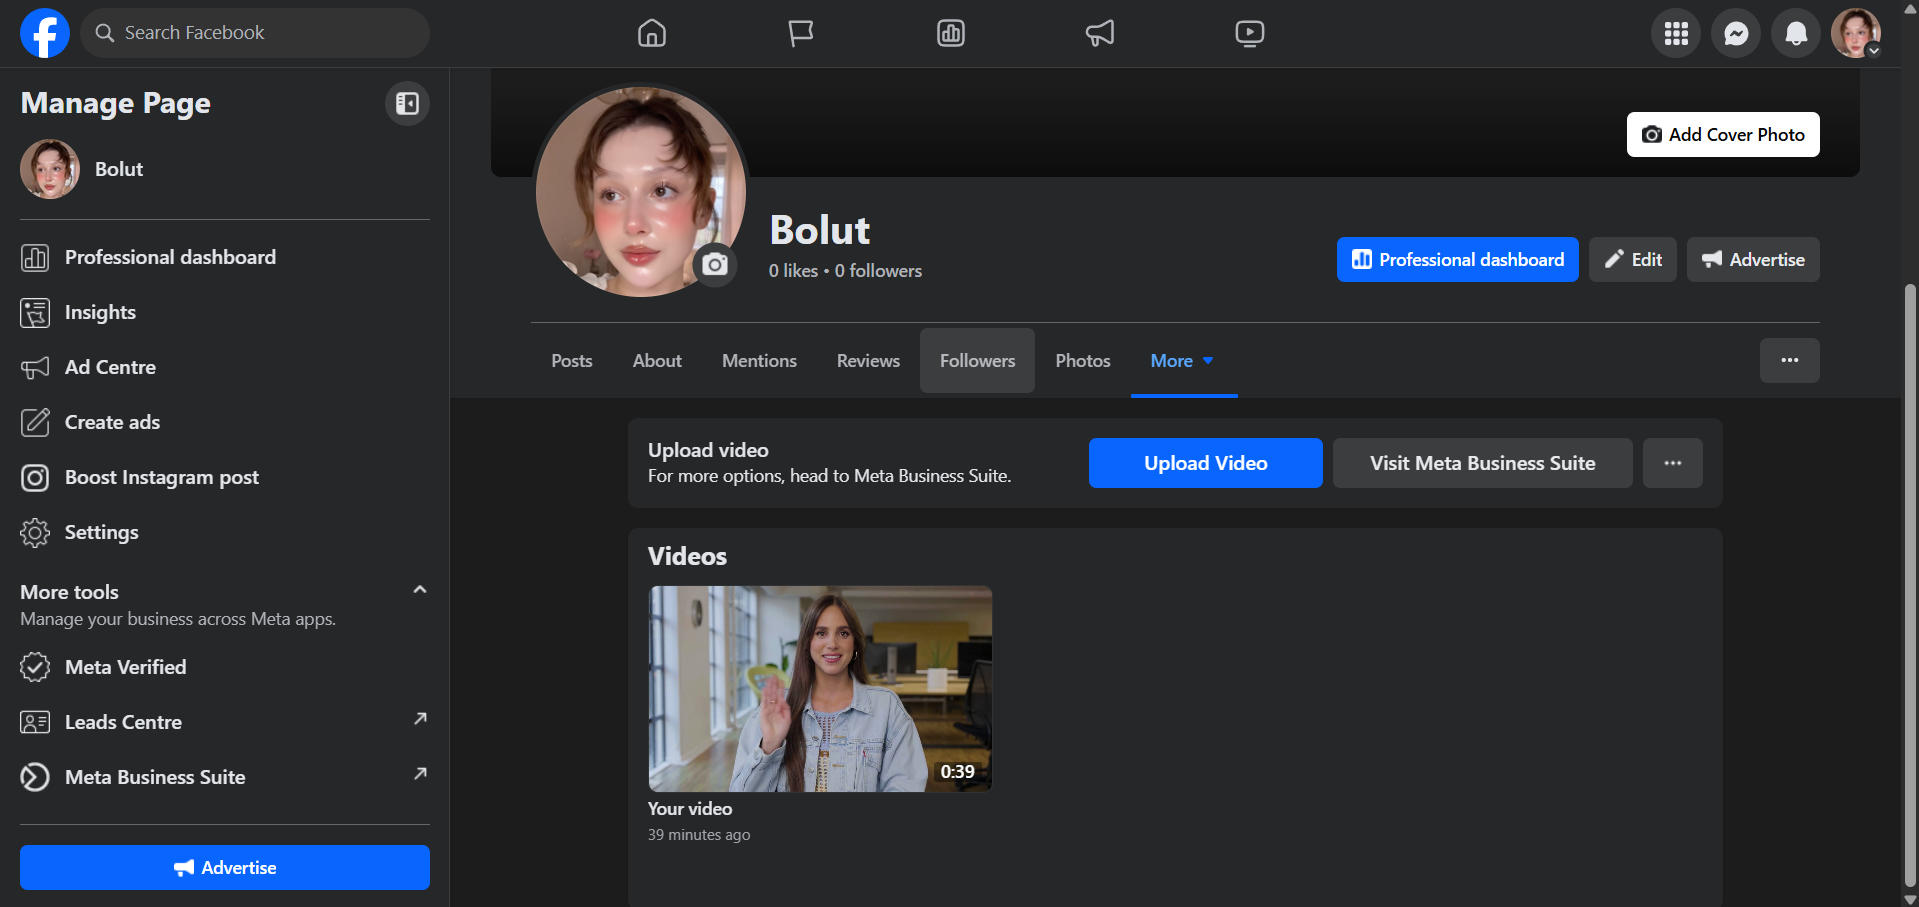Switch to the Photos tab
This screenshot has height=907, width=1919.
(1083, 361)
